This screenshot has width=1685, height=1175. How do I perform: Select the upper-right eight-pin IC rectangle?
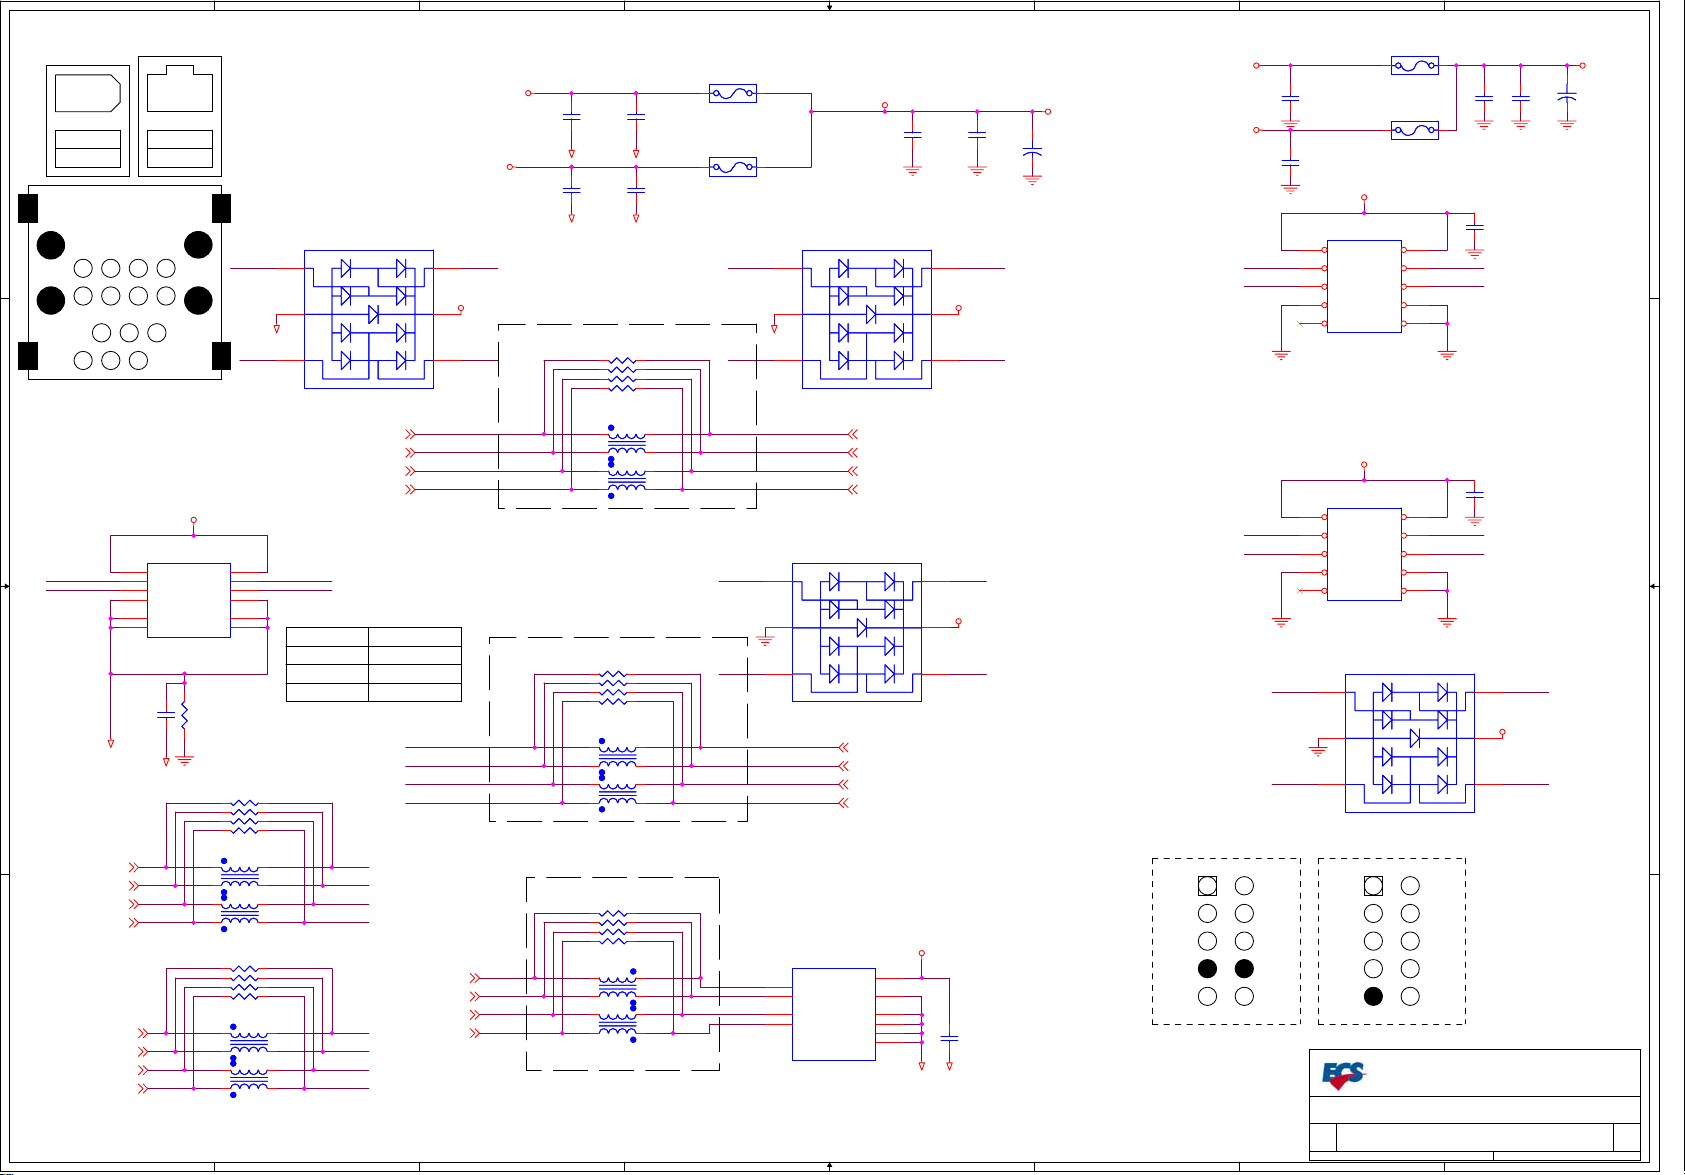[x=1364, y=286]
